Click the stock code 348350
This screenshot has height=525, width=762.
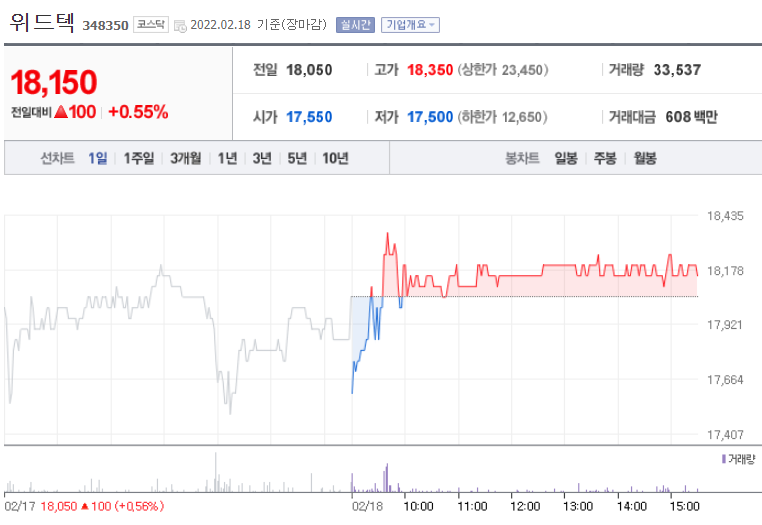(105, 25)
